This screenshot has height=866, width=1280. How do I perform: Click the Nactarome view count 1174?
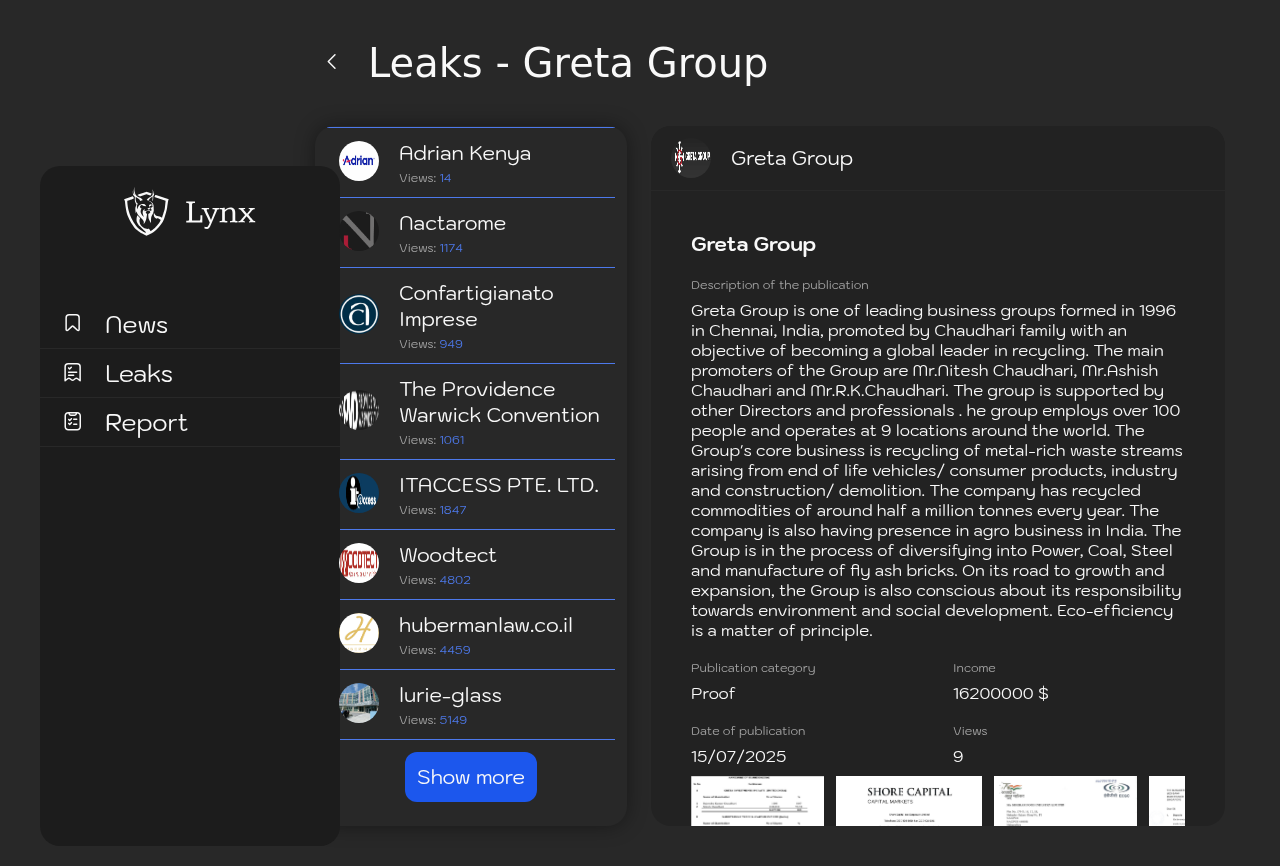451,248
